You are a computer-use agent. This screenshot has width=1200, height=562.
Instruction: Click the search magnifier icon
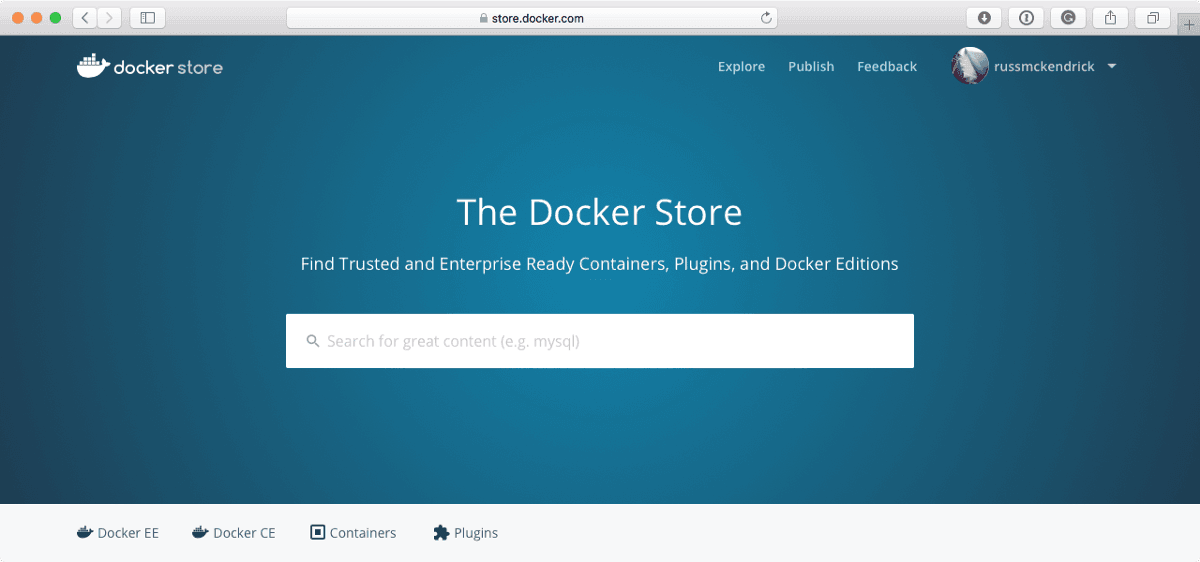point(313,341)
